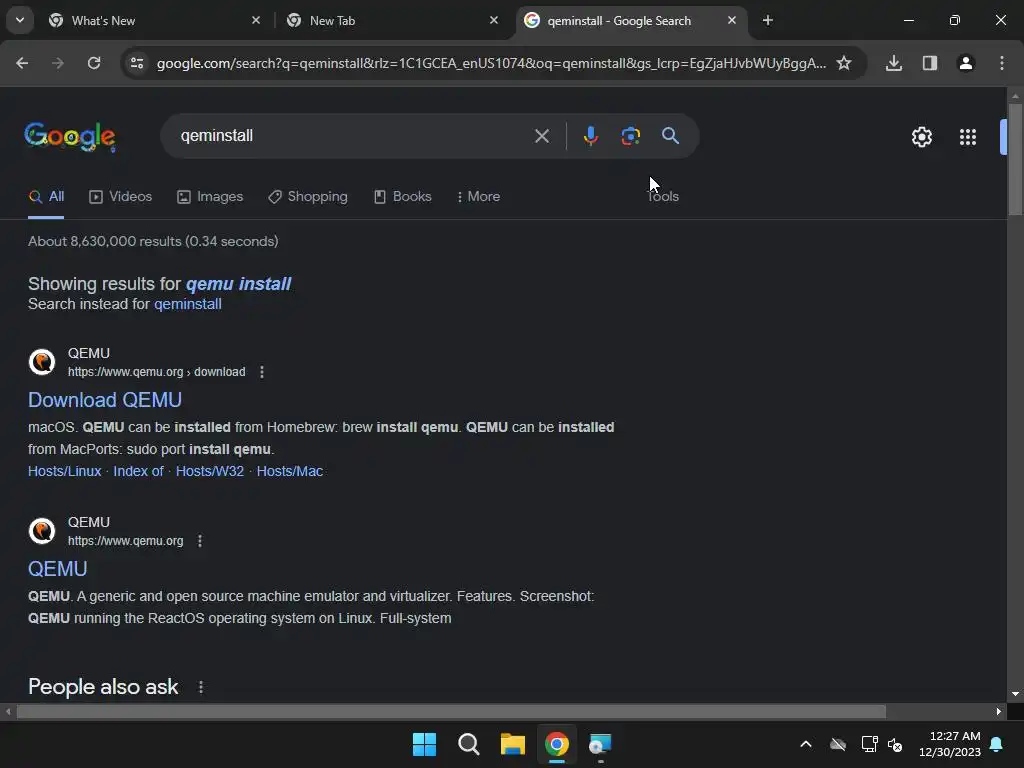Click the qemu install corrected query link
Viewport: 1024px width, 768px height.
click(x=238, y=284)
